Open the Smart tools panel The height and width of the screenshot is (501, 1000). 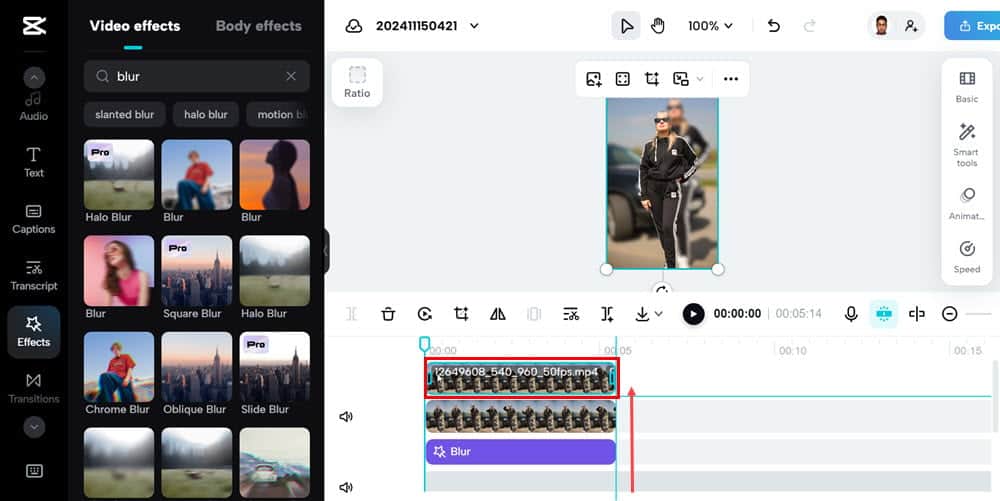coord(967,145)
